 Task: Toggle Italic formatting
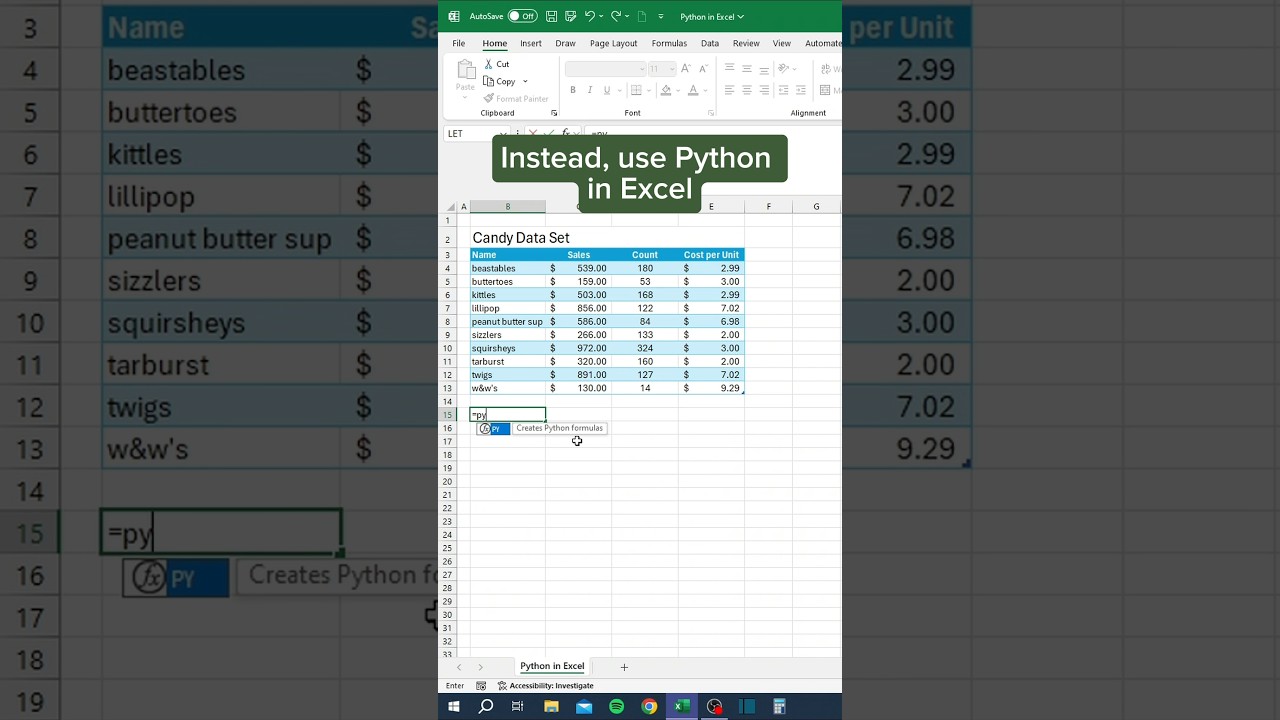click(x=590, y=90)
